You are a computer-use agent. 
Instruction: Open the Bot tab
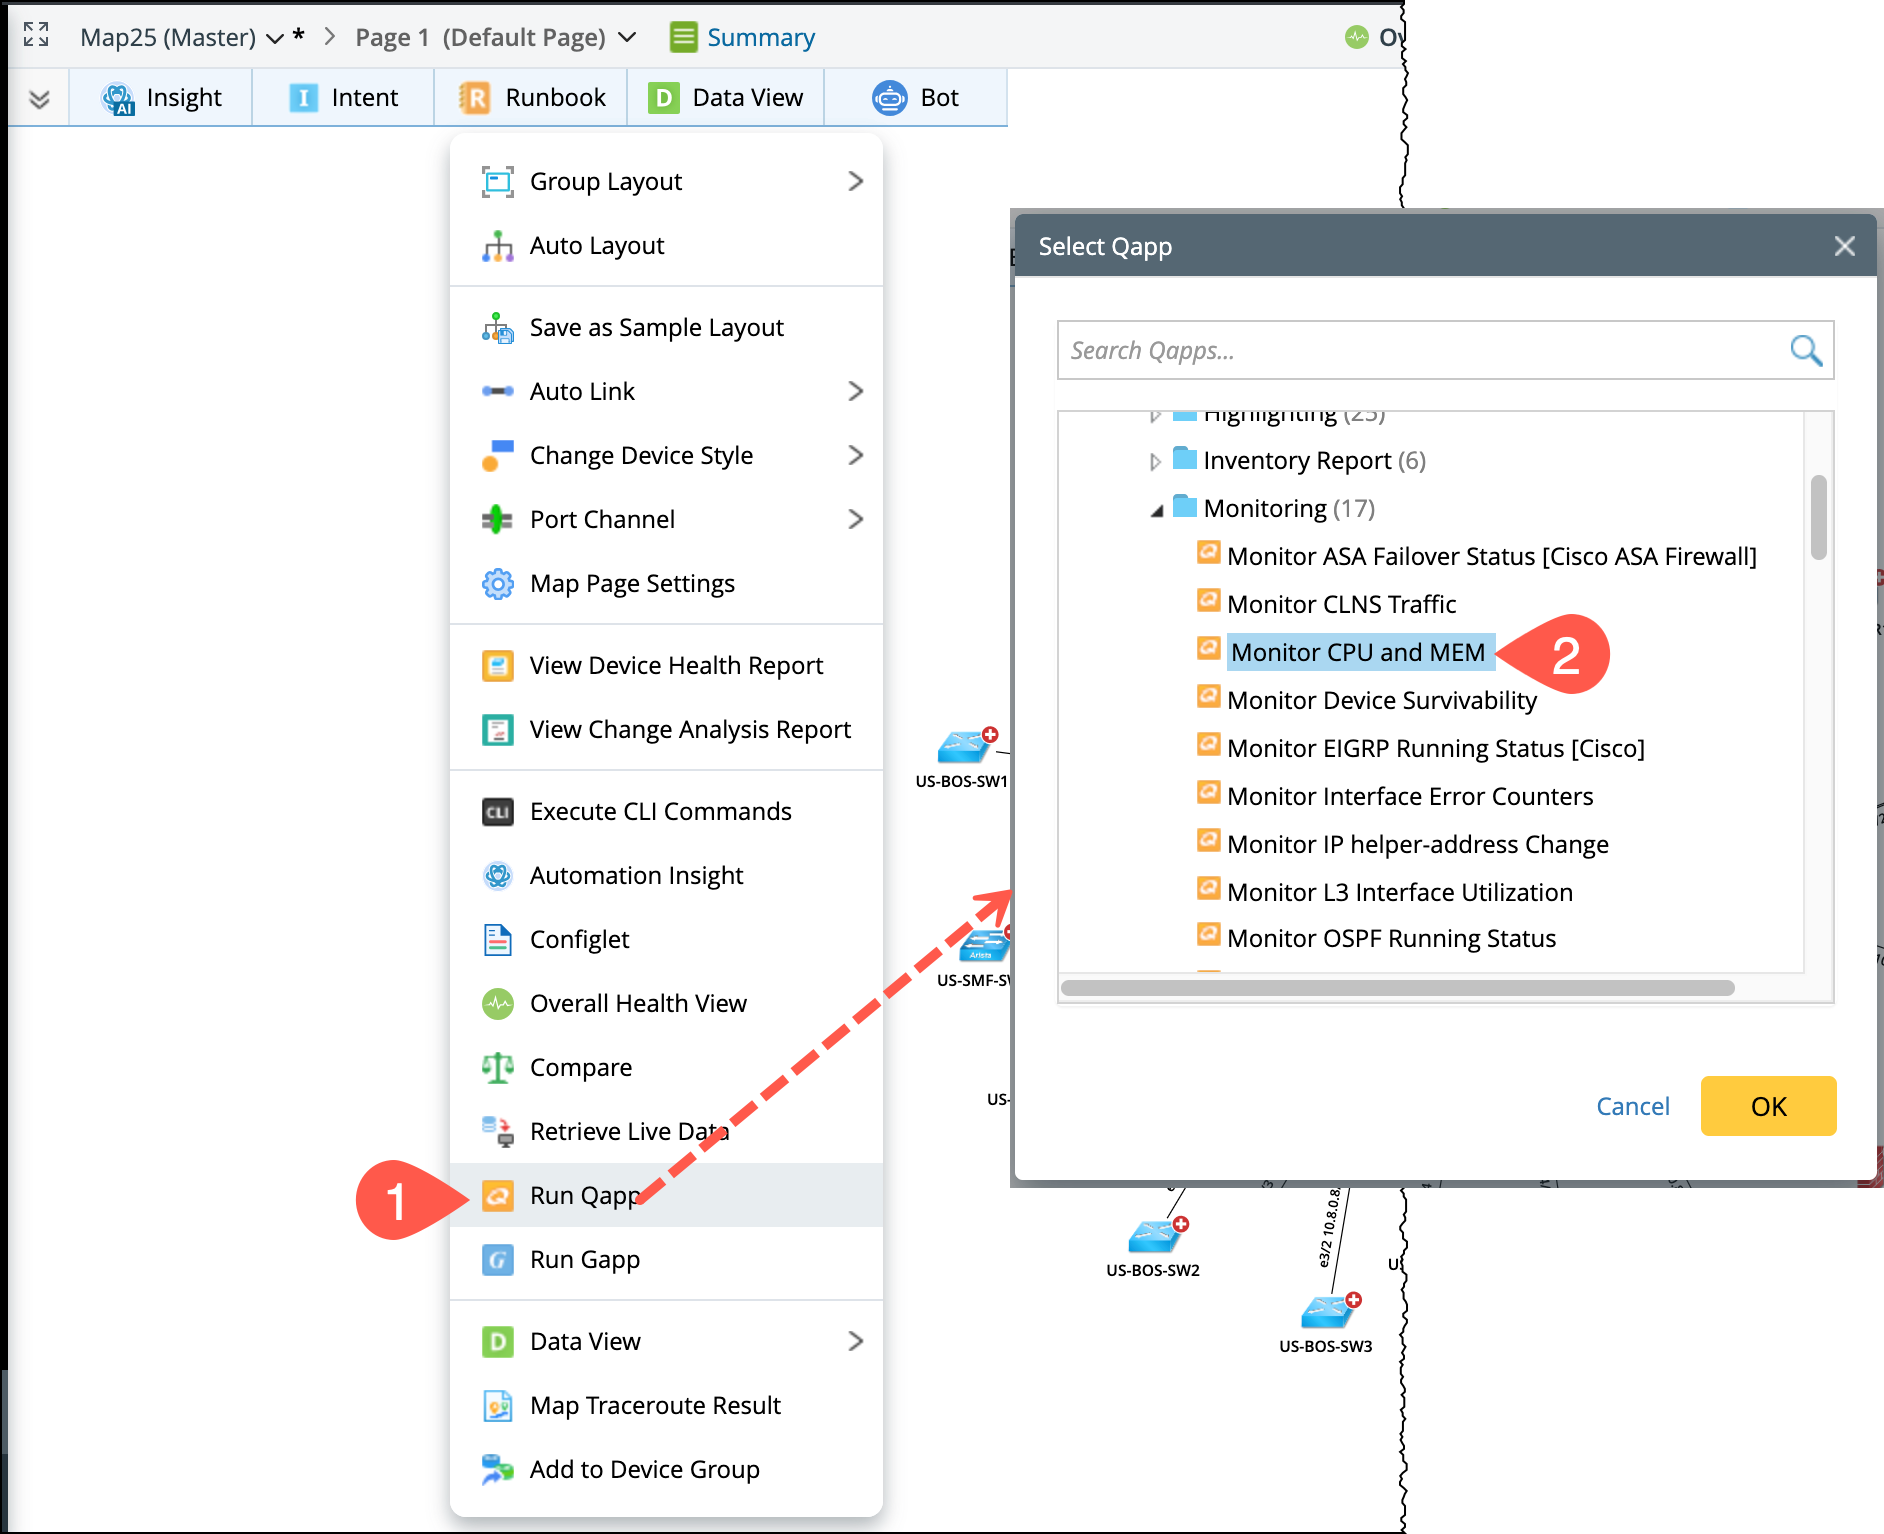point(915,97)
